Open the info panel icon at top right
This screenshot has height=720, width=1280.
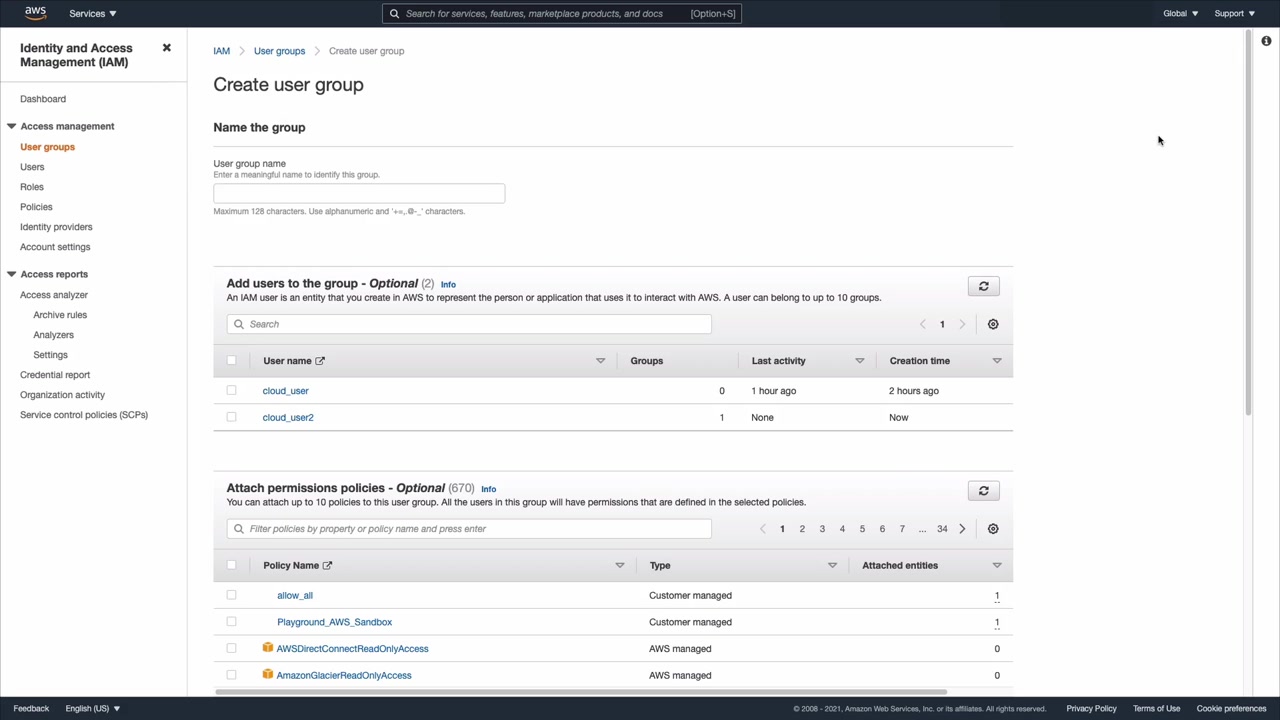1266,41
